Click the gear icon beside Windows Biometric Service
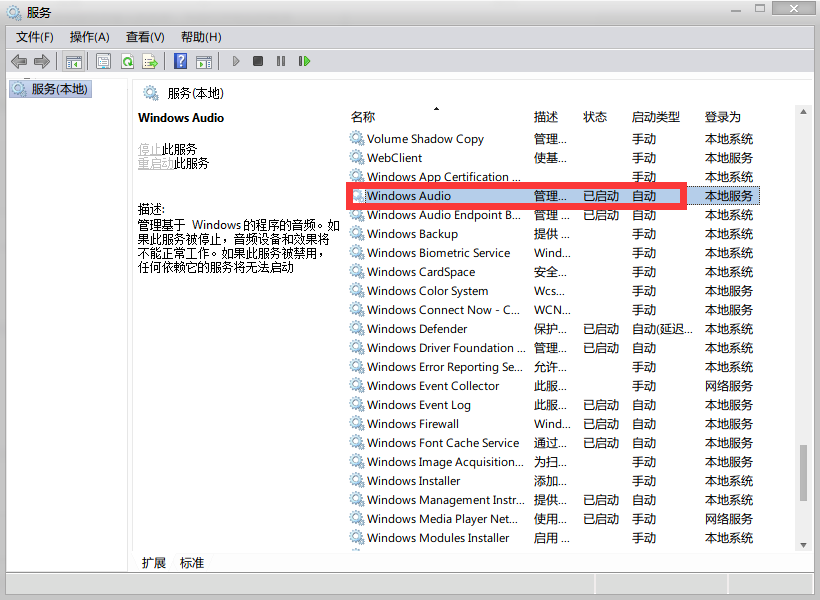The image size is (820, 600). point(357,253)
